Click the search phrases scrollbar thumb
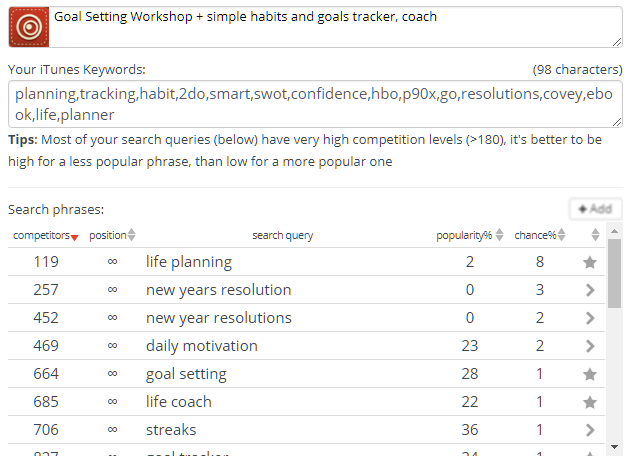Screen dimensions: 638x470 click(x=614, y=273)
